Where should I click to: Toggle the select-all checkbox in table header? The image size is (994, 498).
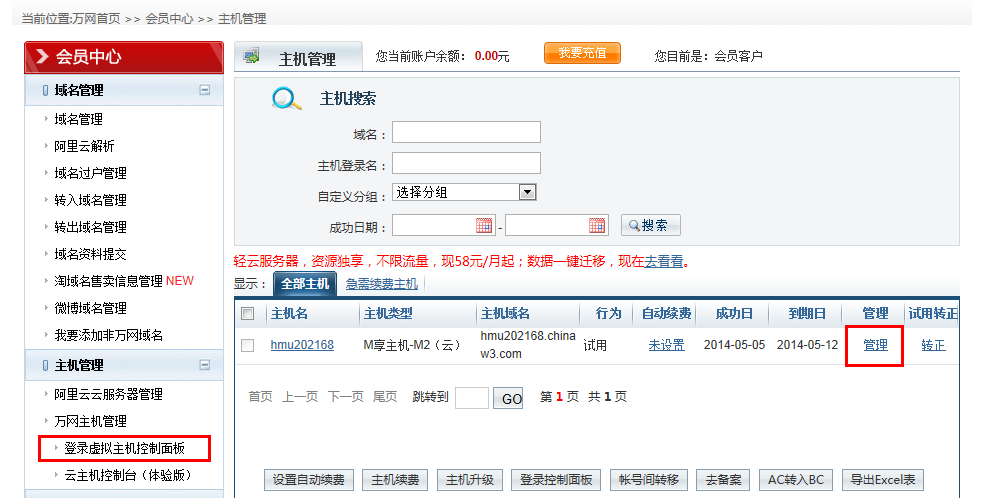(247, 314)
